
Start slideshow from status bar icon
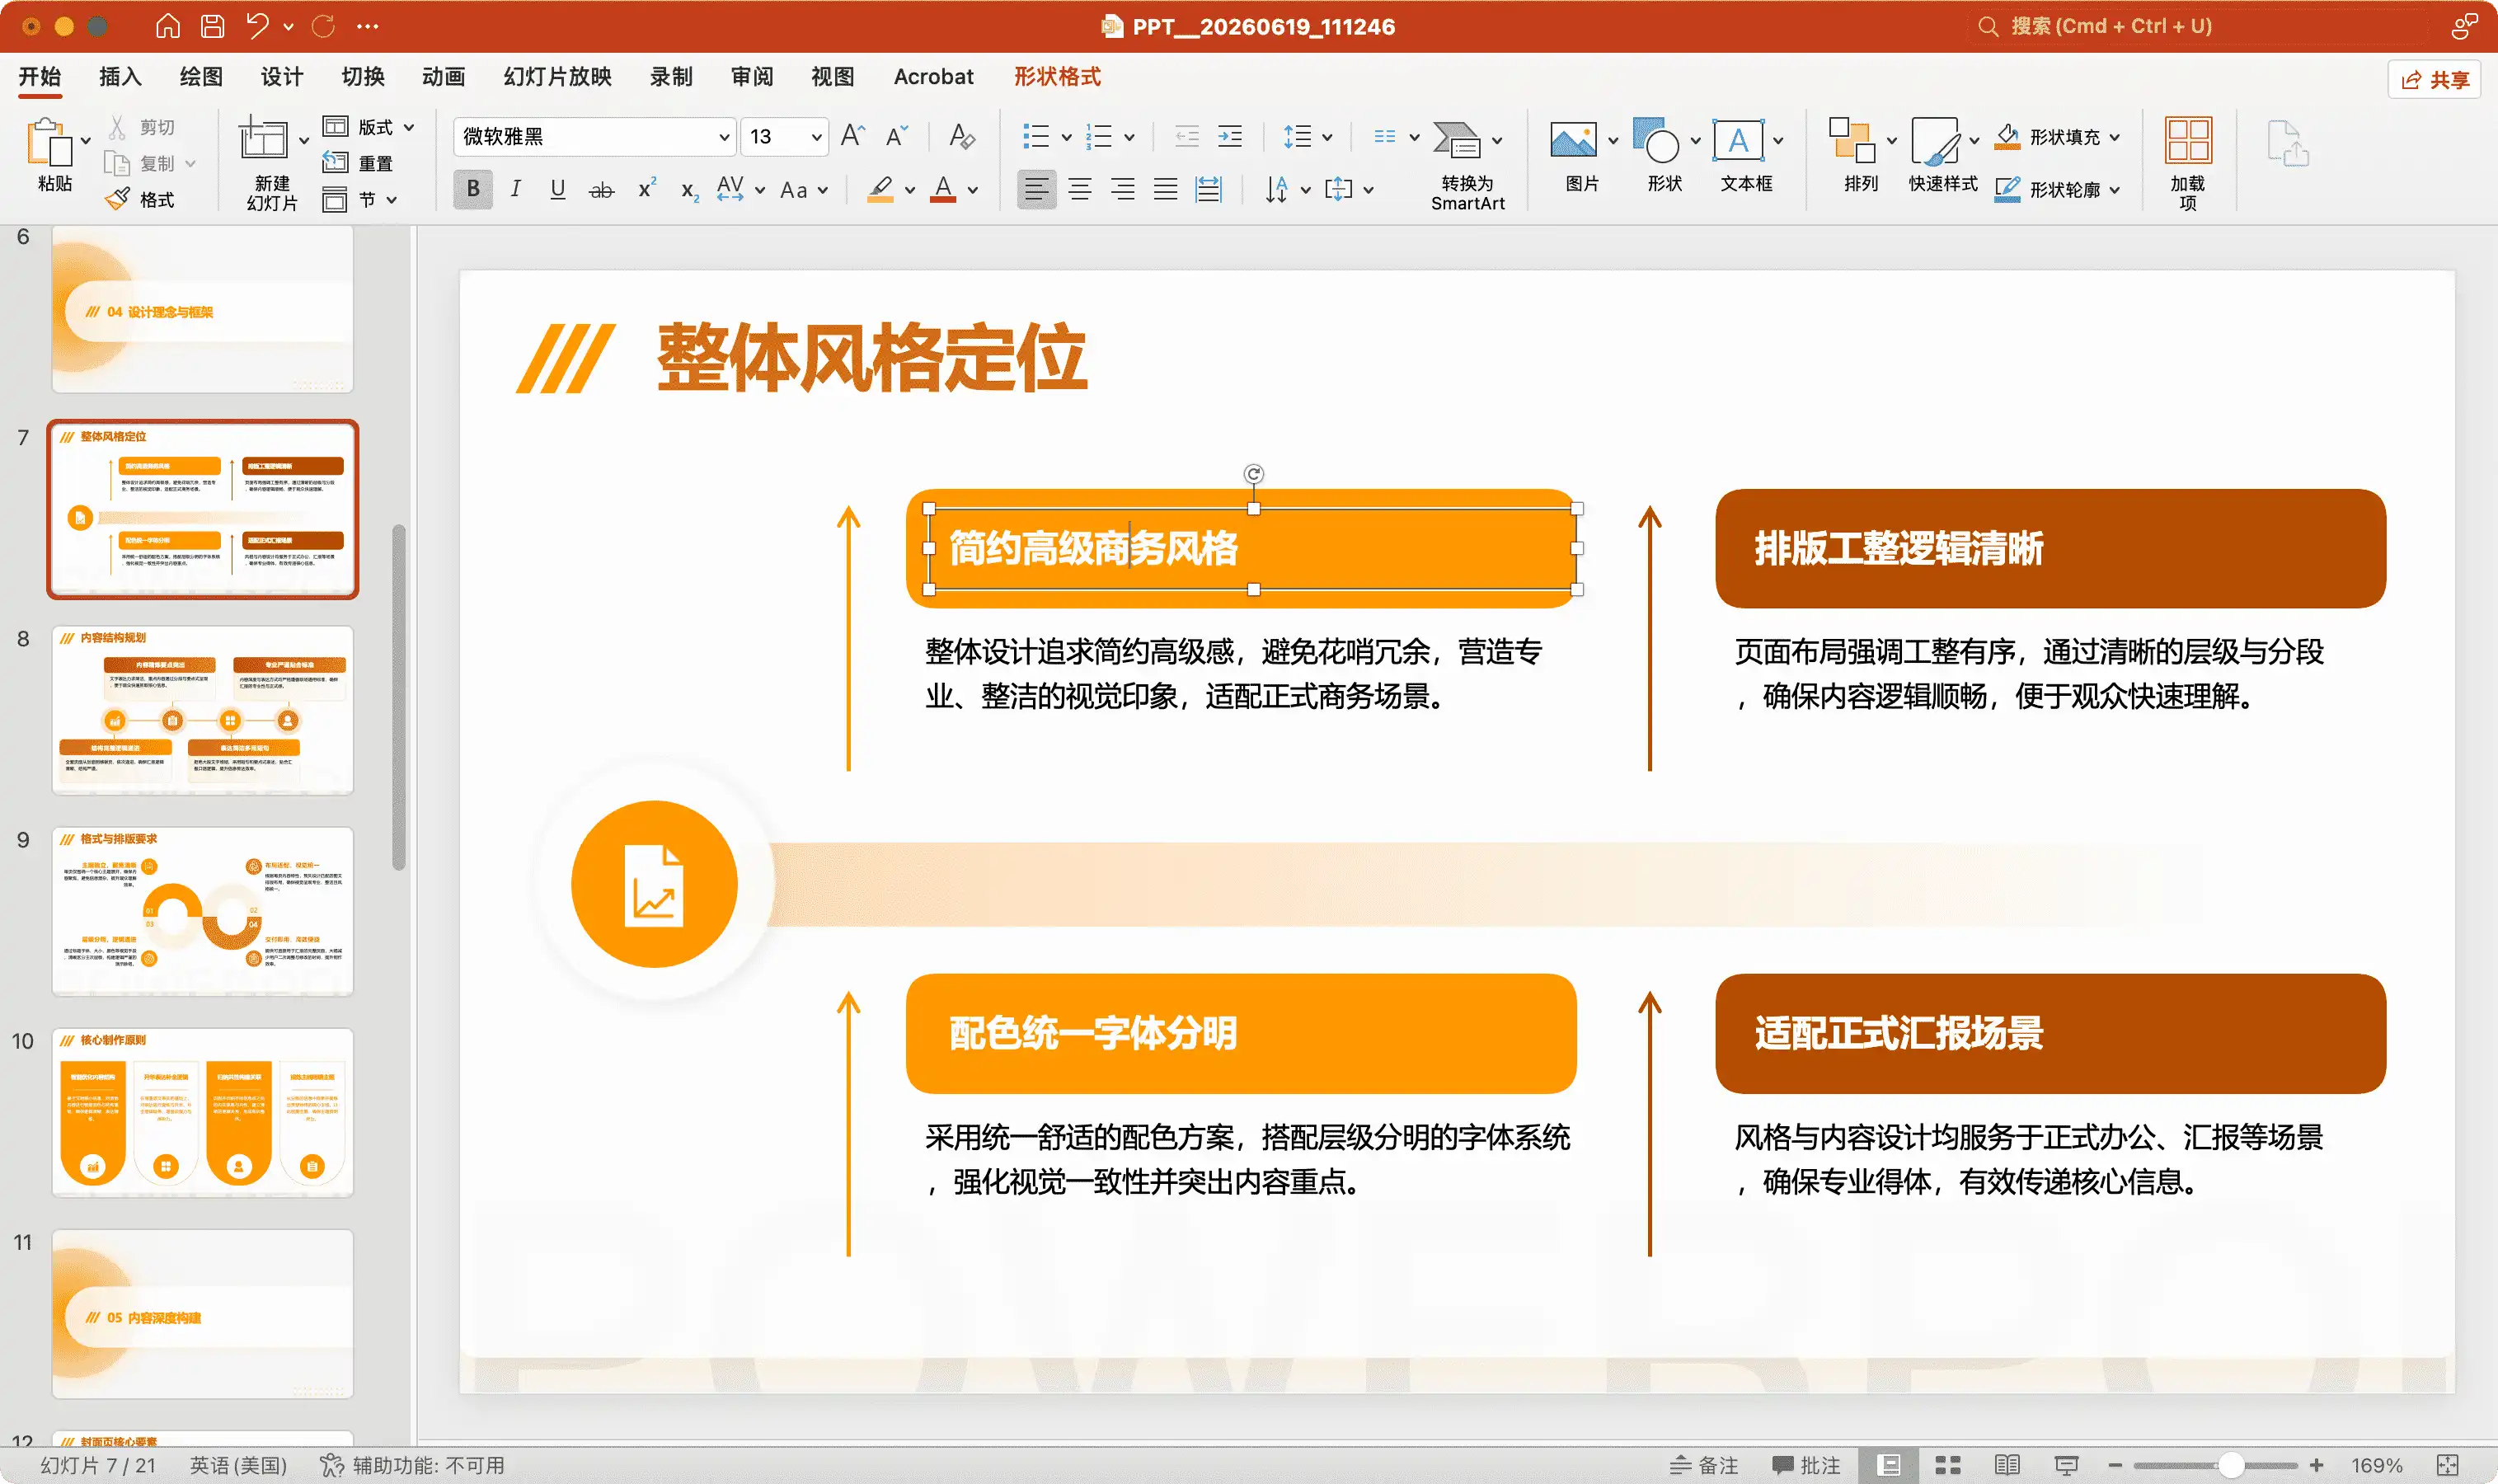click(2066, 1465)
